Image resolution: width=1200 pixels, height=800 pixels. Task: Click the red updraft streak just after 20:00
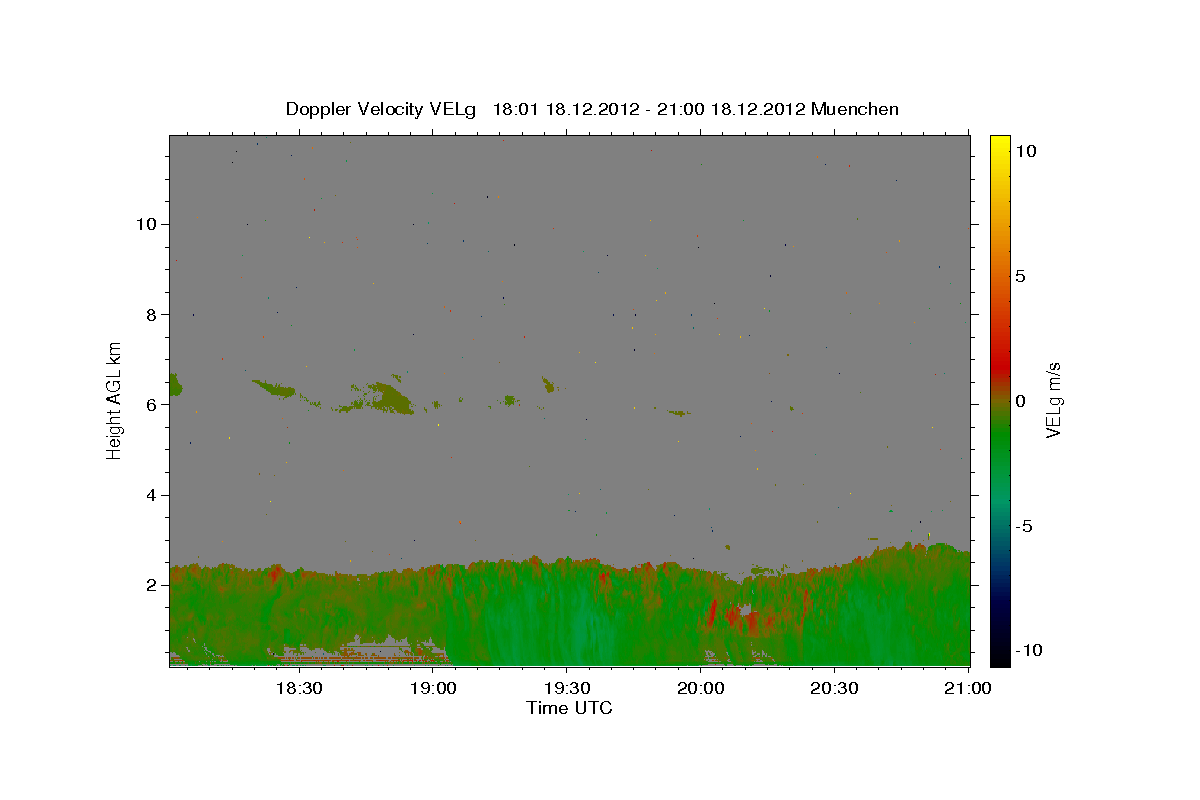click(714, 612)
